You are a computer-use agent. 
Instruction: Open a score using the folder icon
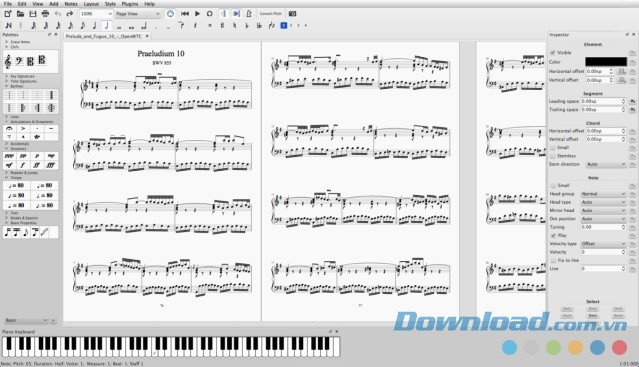(x=20, y=14)
